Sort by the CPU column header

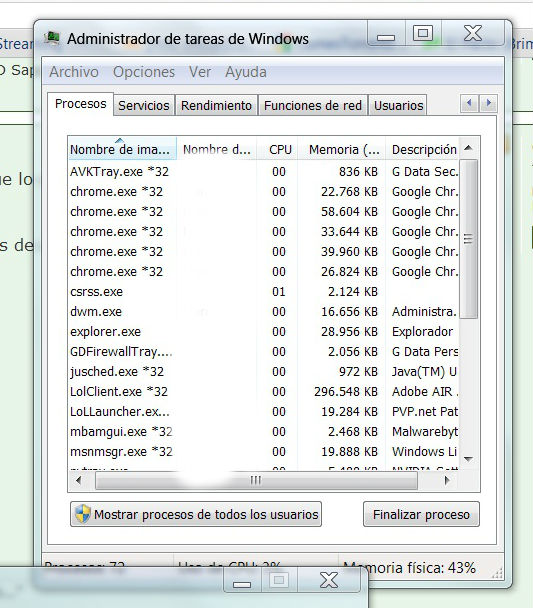[x=278, y=149]
